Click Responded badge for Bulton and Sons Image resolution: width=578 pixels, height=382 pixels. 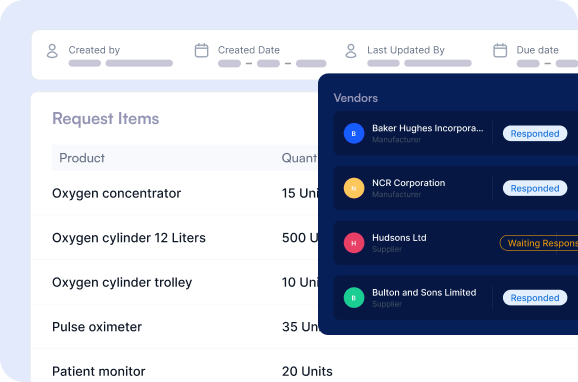[535, 298]
